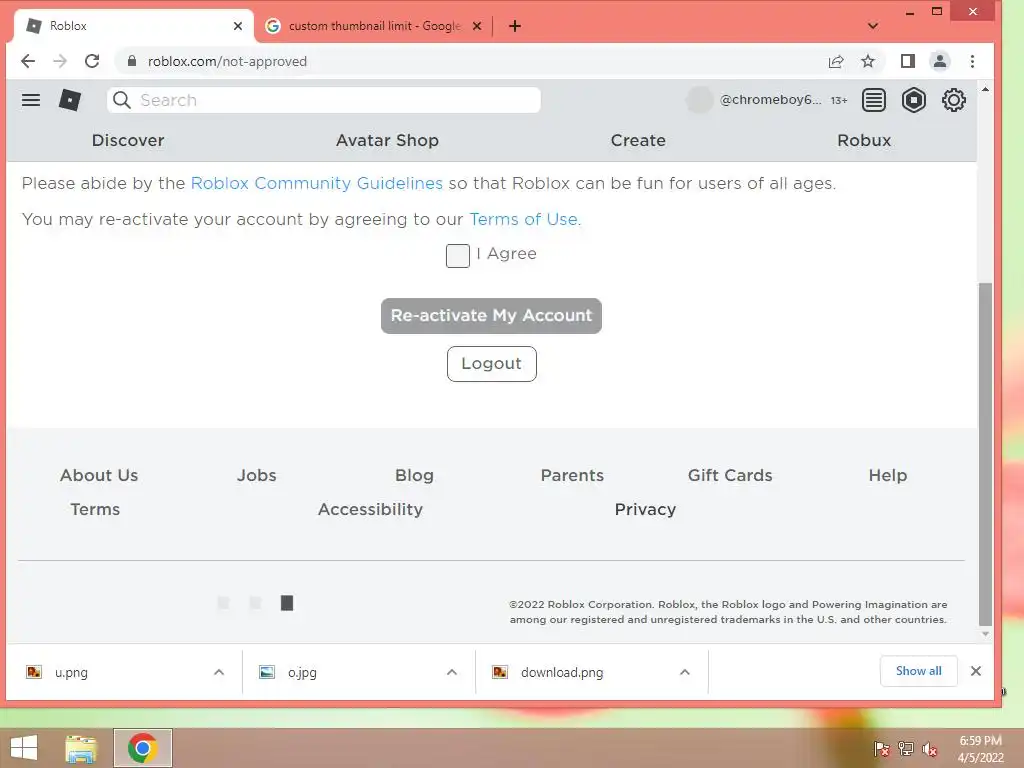Open the Create nav item
Screen dimensions: 1024x768
tap(638, 140)
